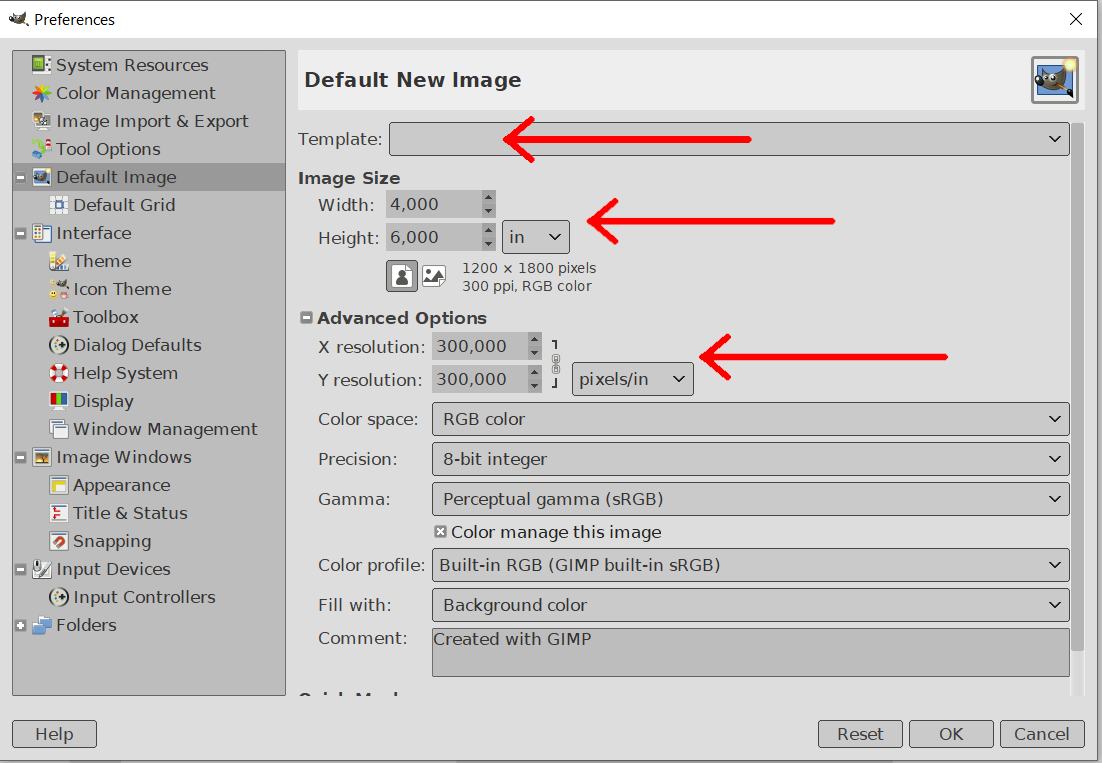The width and height of the screenshot is (1102, 763).
Task: Click the System Resources icon
Action: [x=41, y=65]
